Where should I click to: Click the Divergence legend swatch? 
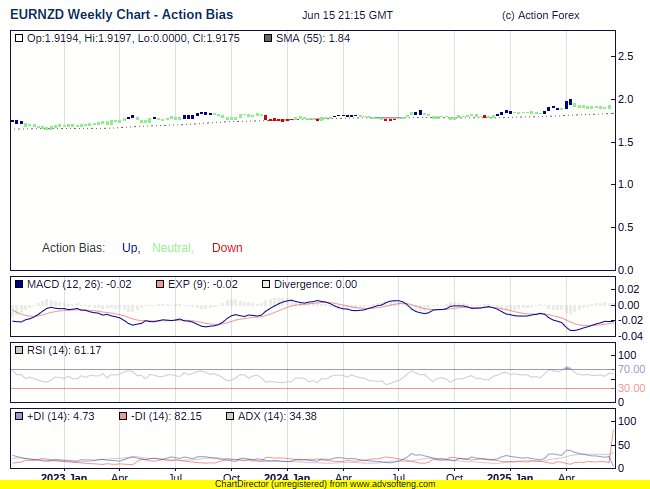coord(265,285)
